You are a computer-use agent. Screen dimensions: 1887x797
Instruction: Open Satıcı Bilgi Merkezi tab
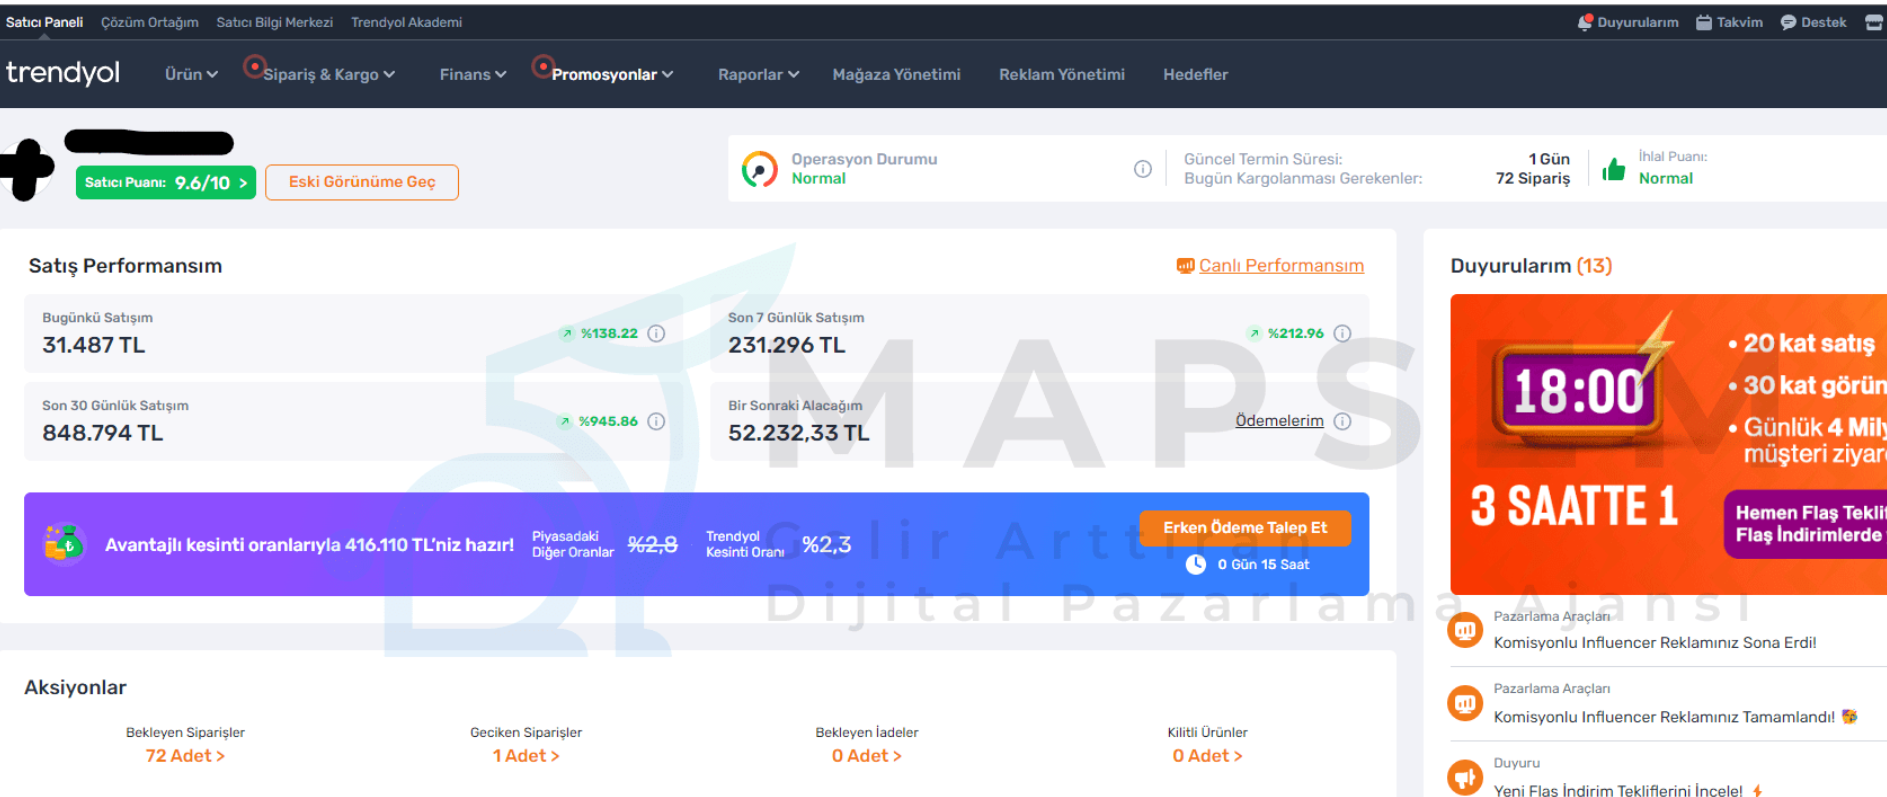tap(274, 22)
